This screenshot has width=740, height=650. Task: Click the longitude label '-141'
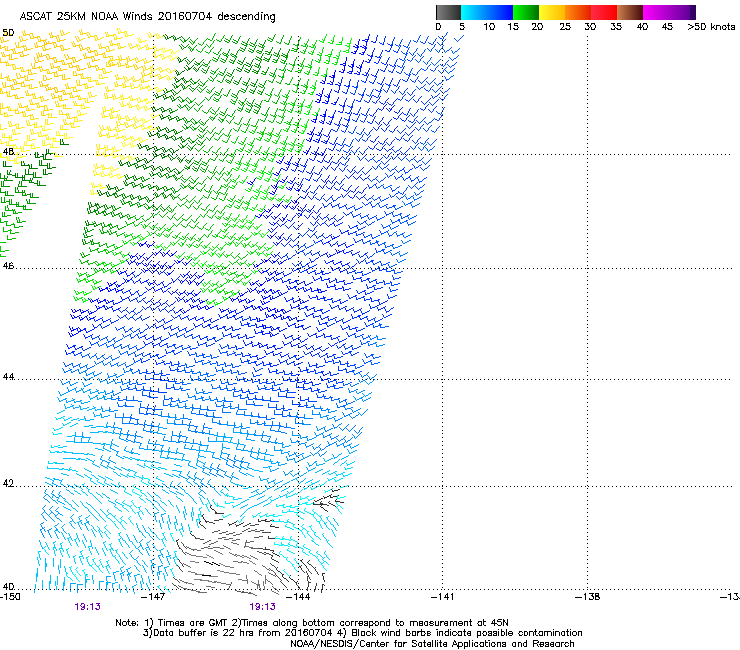pyautogui.click(x=443, y=597)
